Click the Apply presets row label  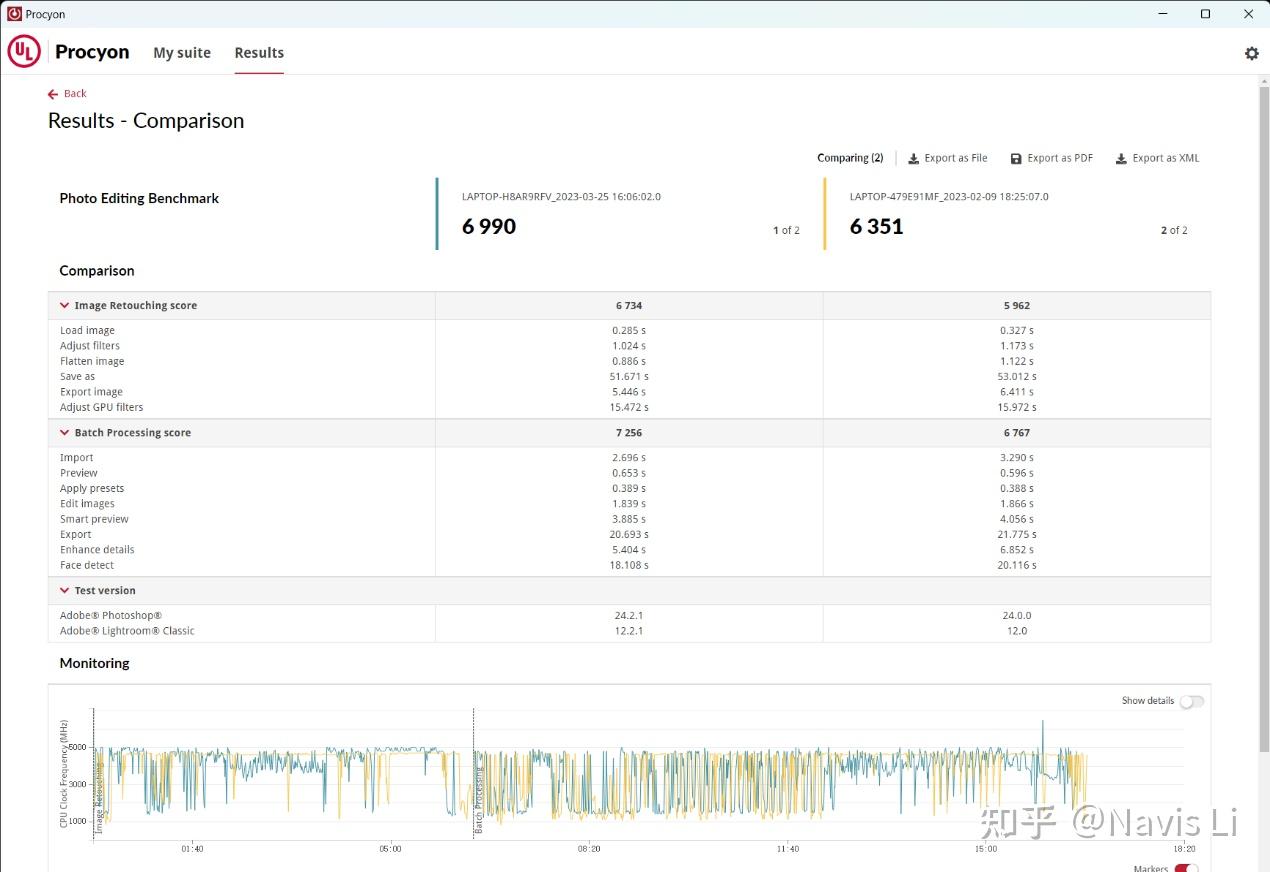click(x=92, y=489)
